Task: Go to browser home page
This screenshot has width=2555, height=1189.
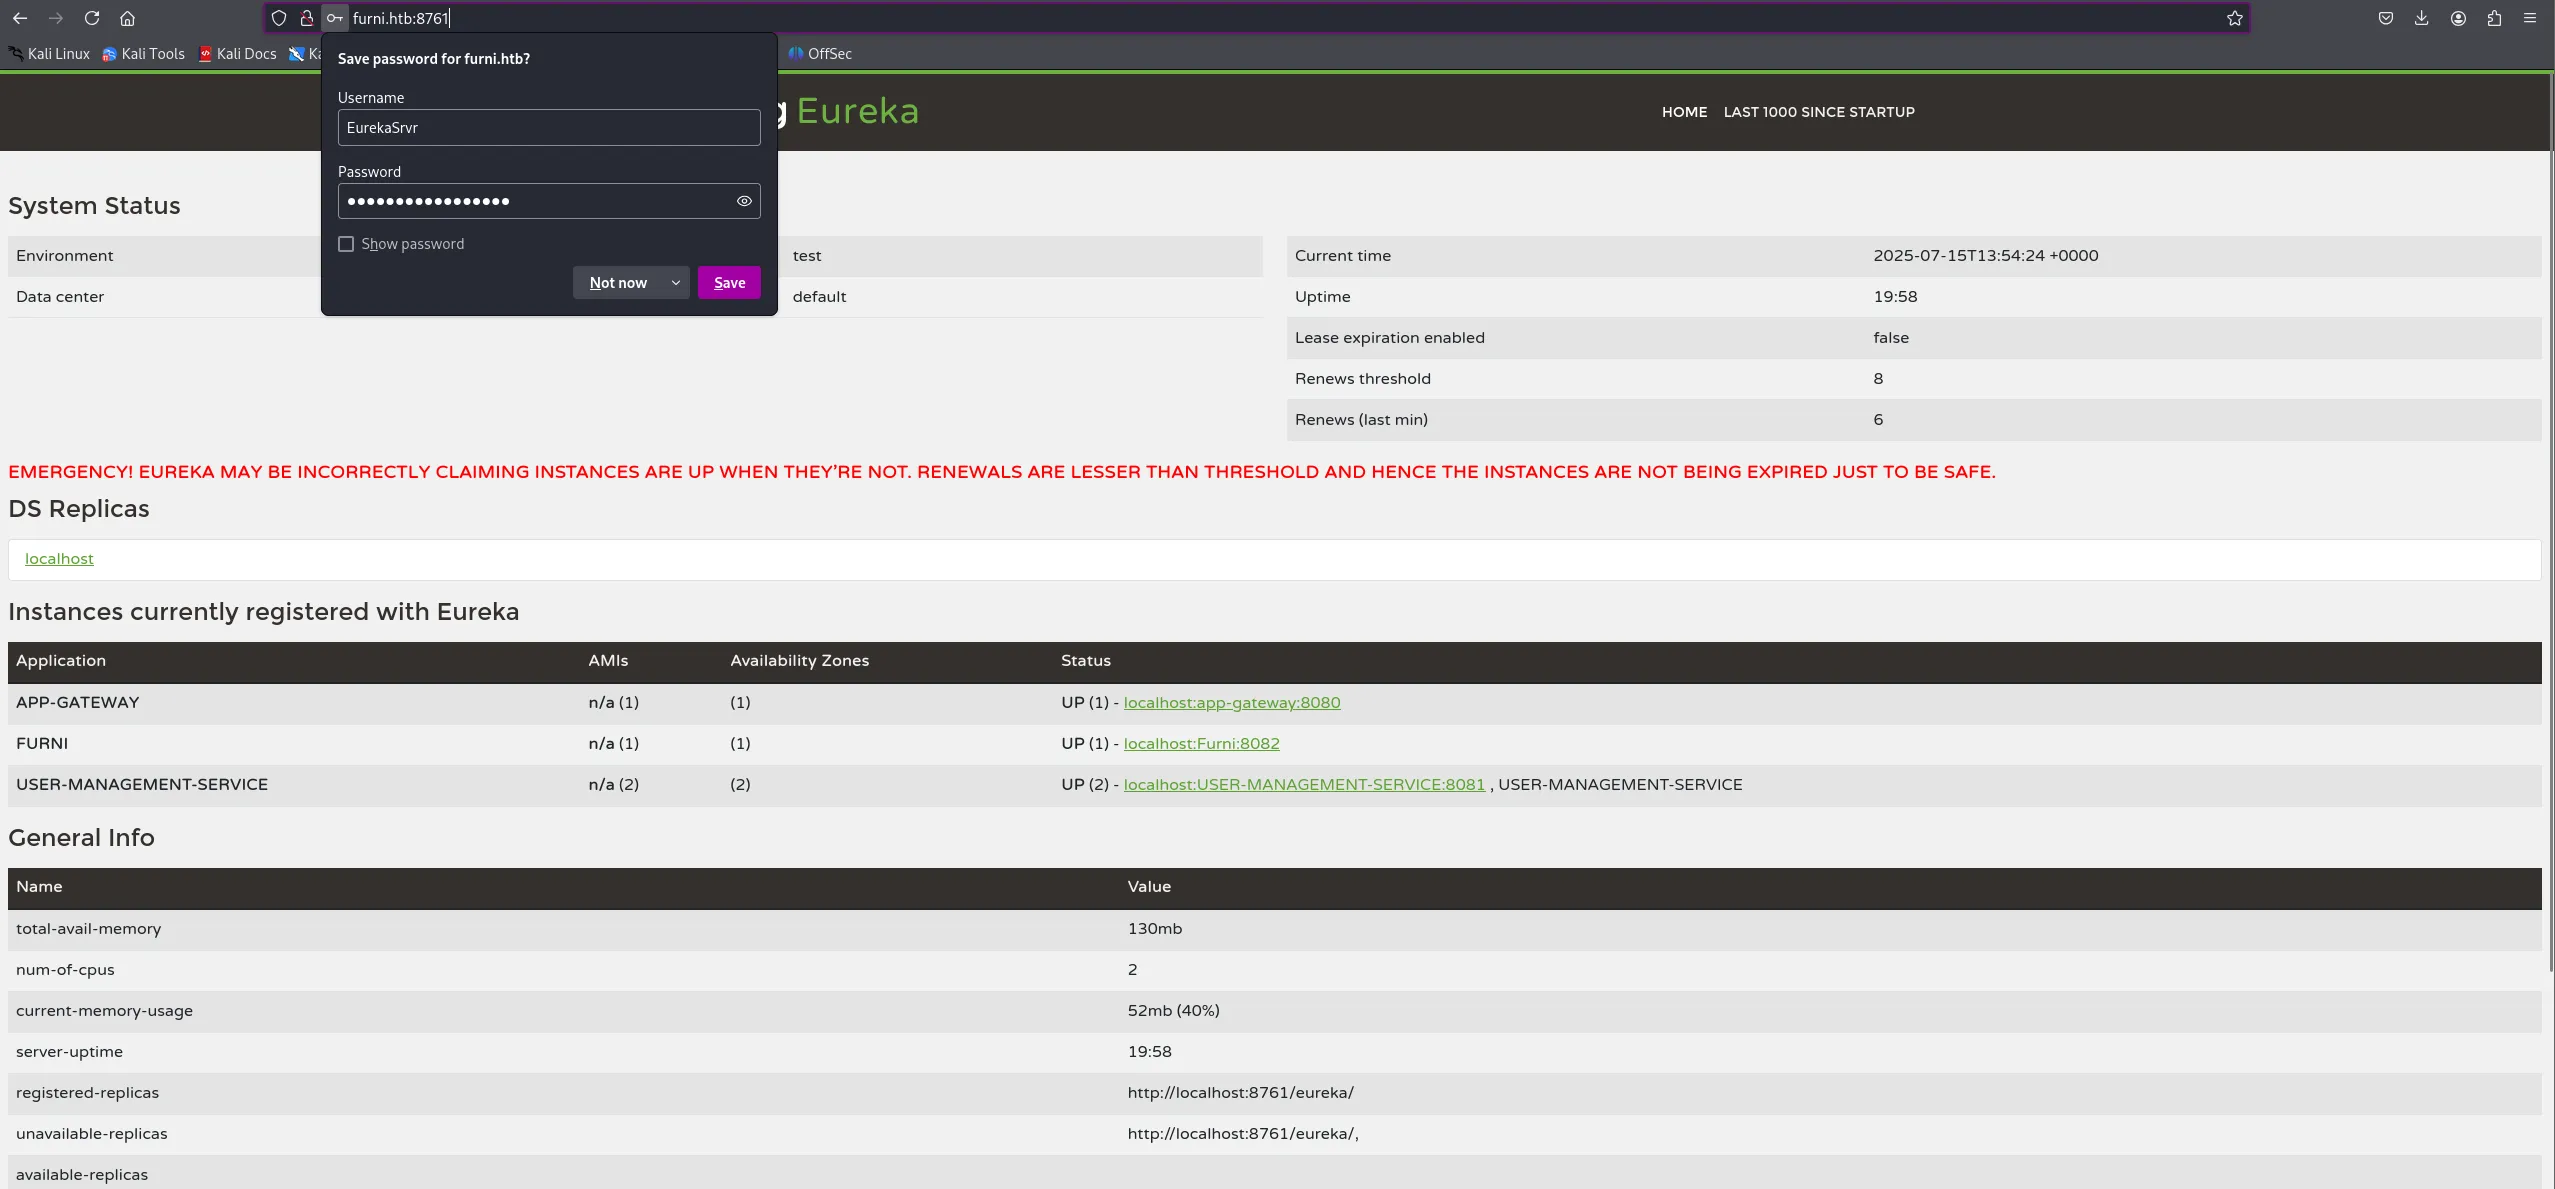Action: coord(127,18)
